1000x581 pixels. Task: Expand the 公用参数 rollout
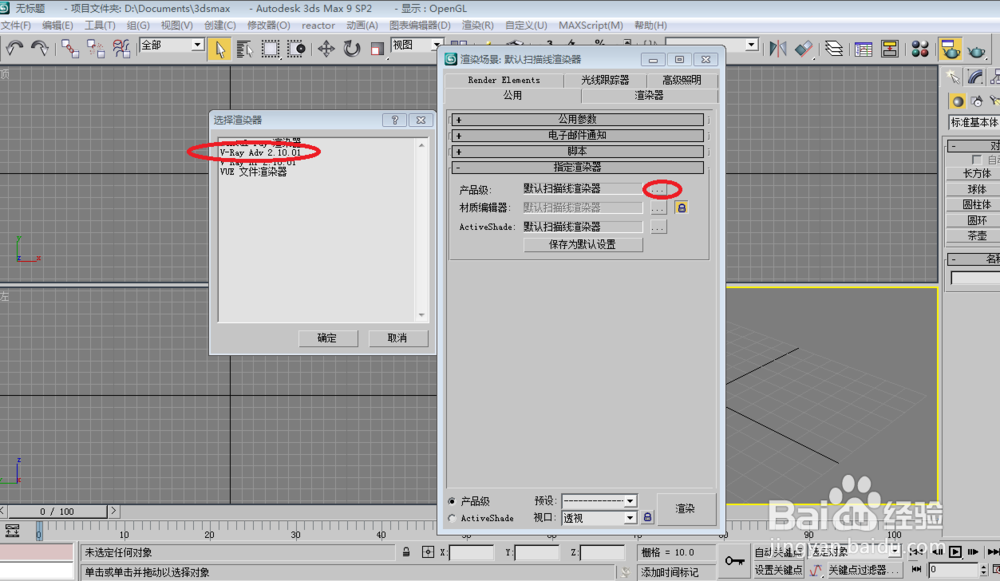coord(578,119)
